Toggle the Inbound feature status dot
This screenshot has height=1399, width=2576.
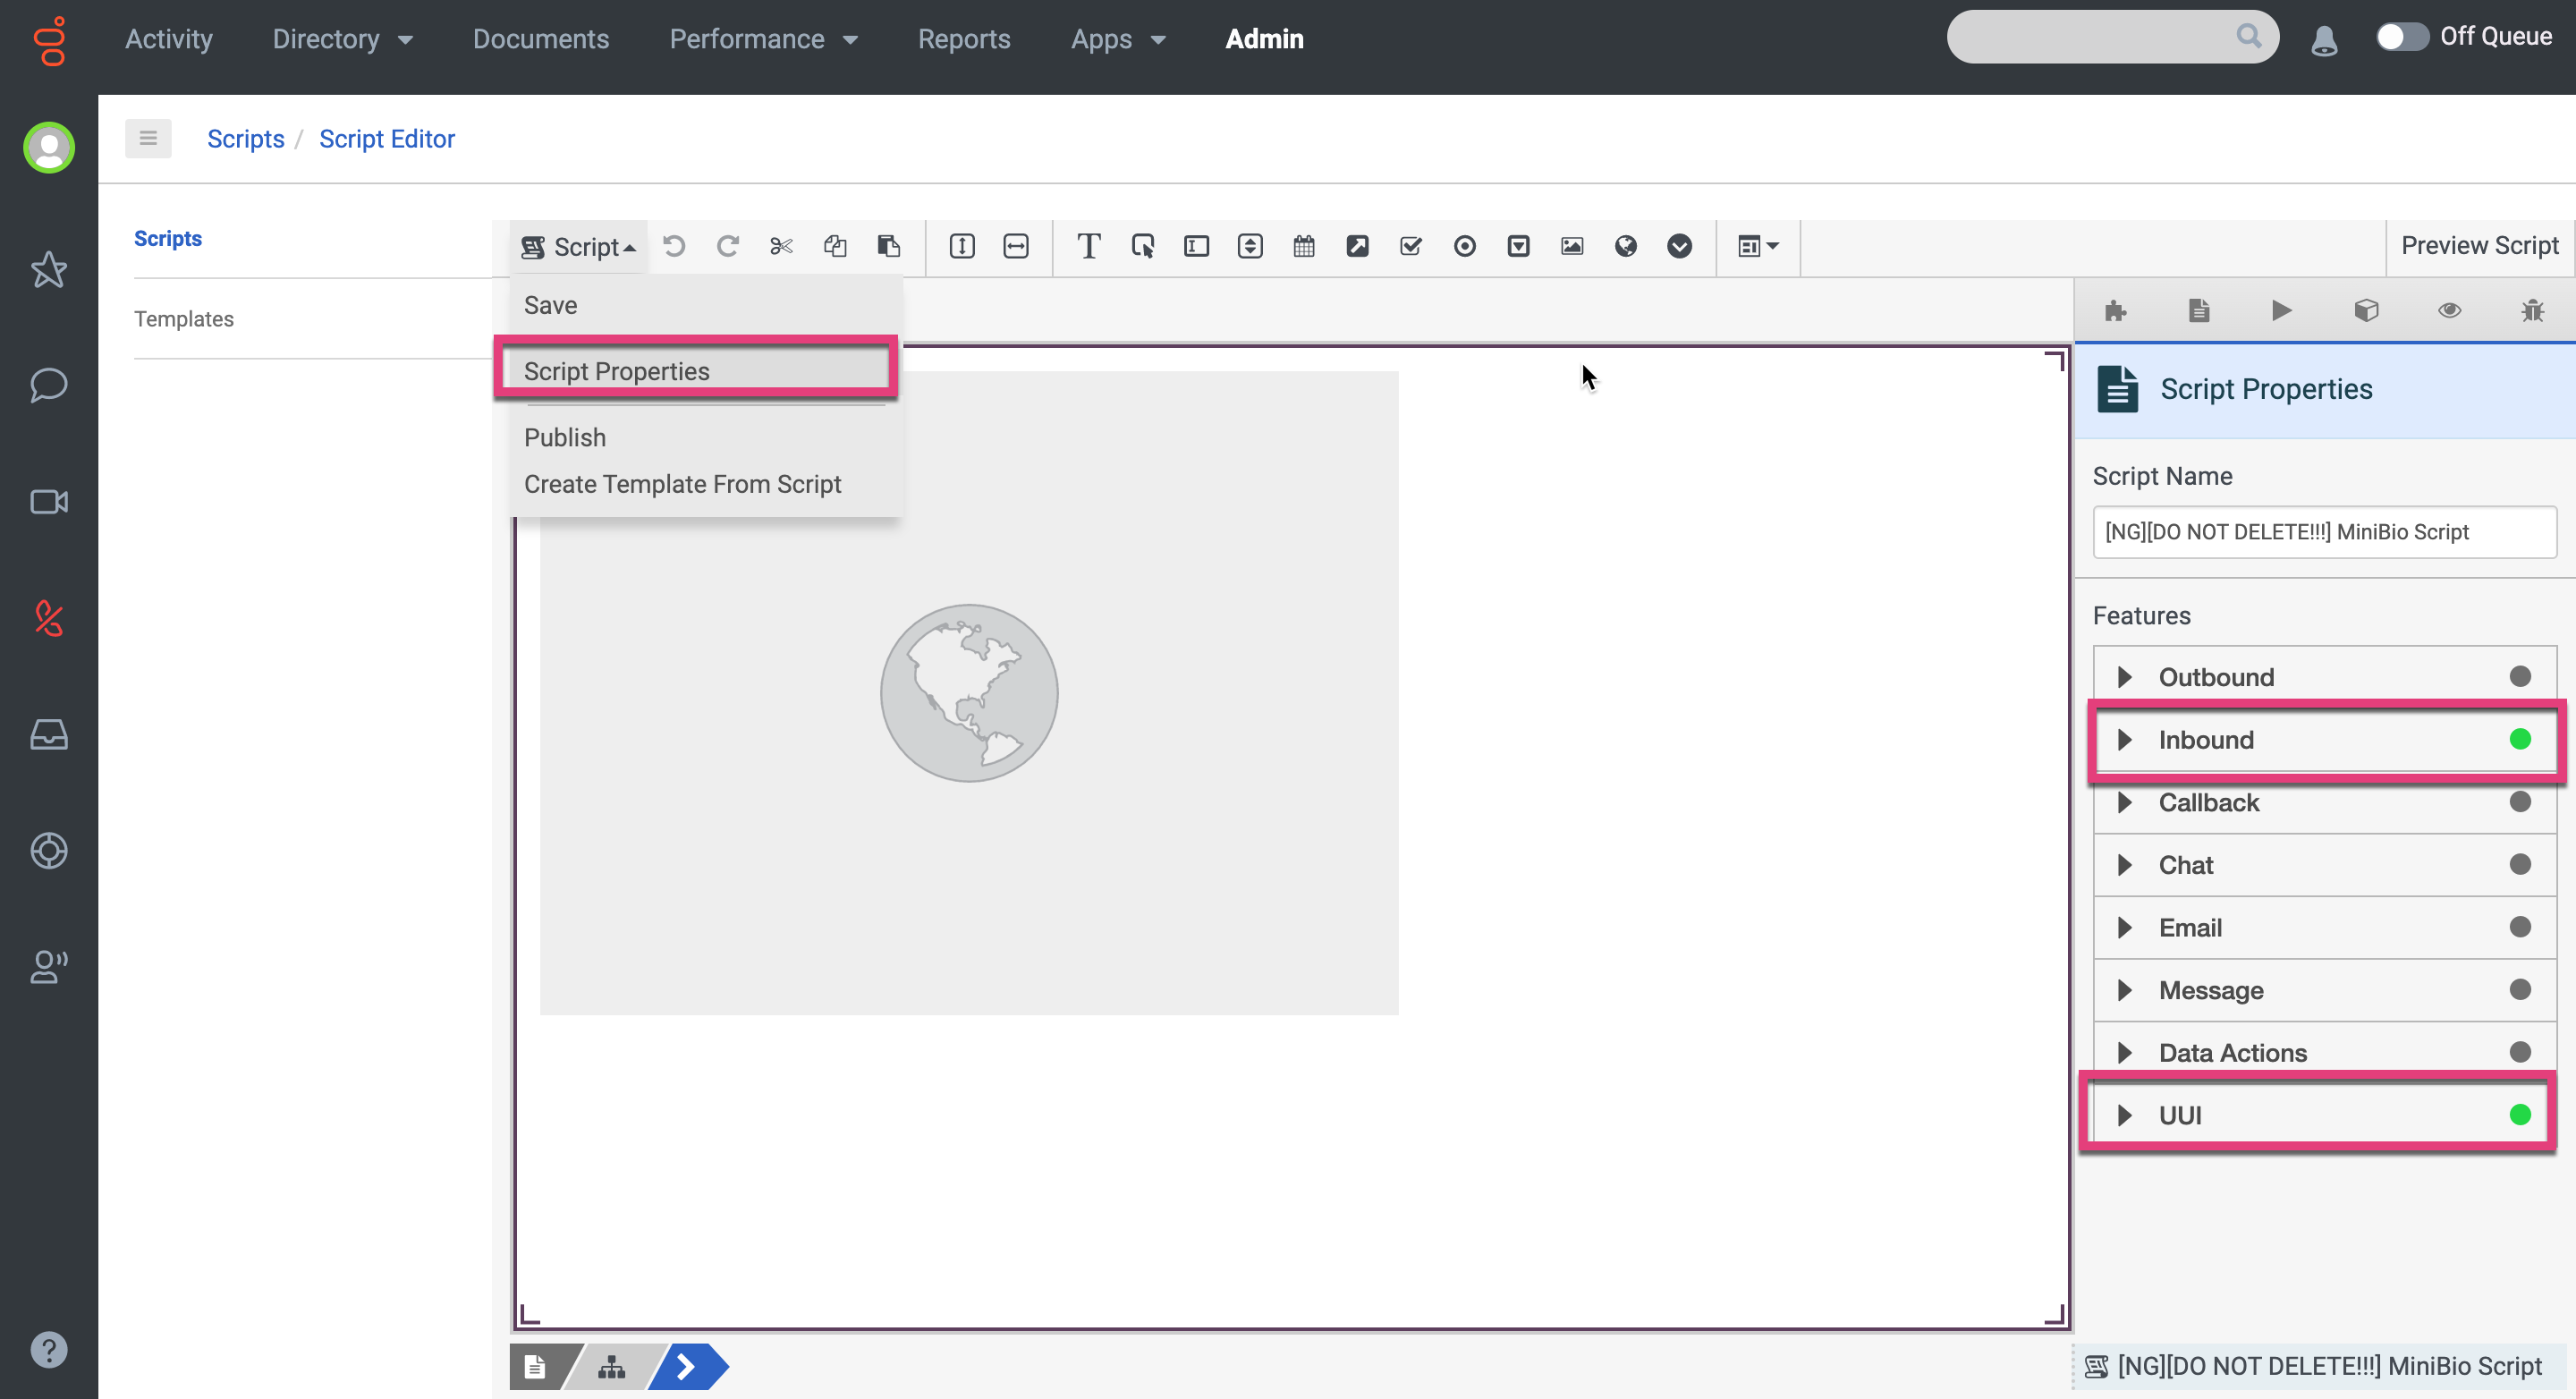tap(2519, 739)
